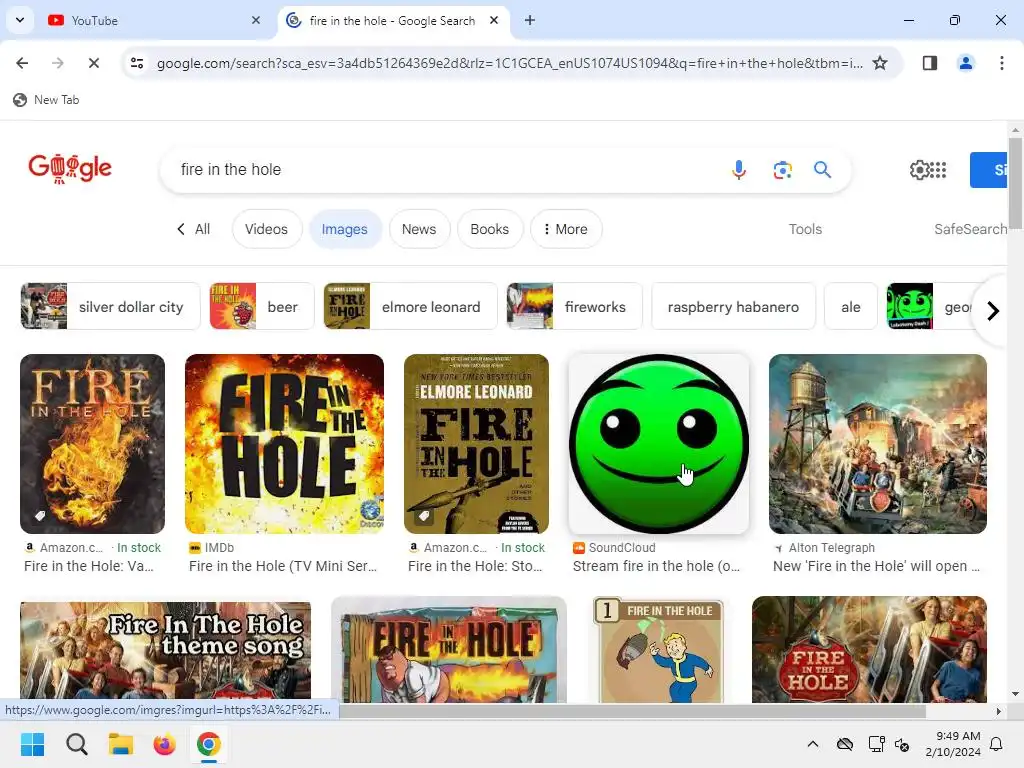Open Google Lens image search
Screen dimensions: 1024x768
782,170
